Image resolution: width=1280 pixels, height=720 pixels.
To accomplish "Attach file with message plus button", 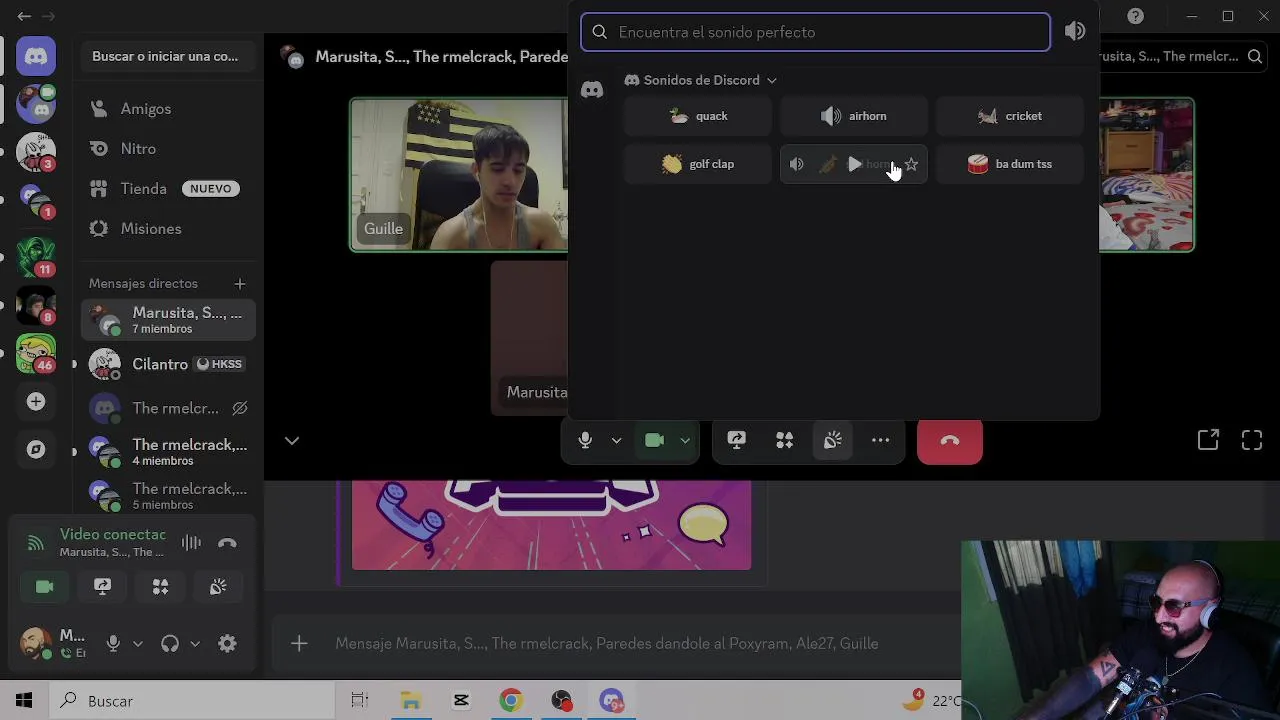I will point(299,644).
